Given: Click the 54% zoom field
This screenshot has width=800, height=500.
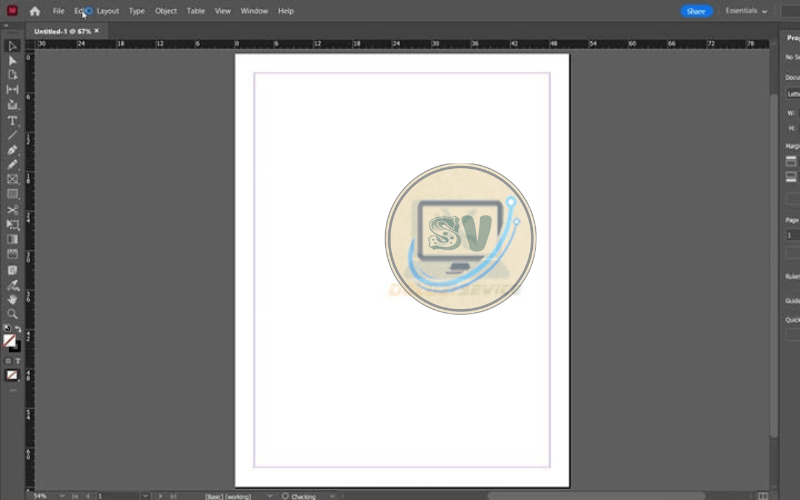Looking at the screenshot, I should pos(41,495).
